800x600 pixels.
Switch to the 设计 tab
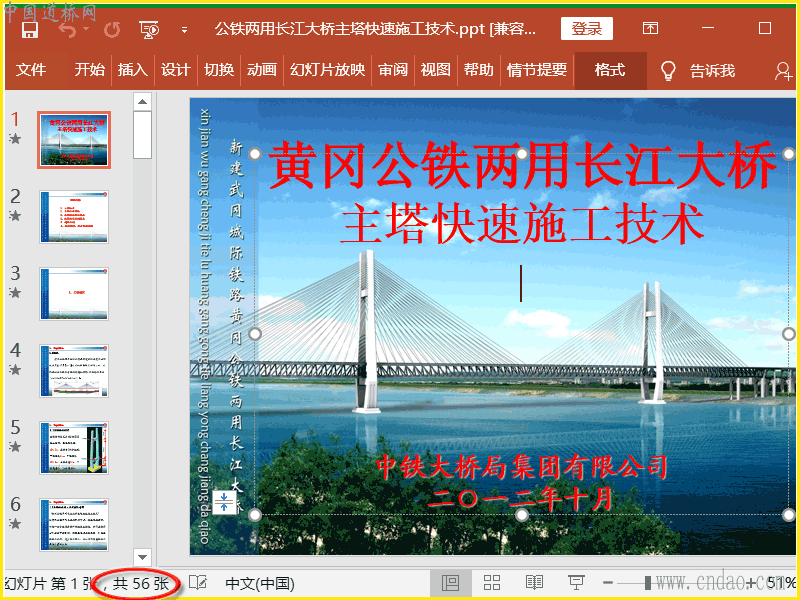click(x=176, y=69)
